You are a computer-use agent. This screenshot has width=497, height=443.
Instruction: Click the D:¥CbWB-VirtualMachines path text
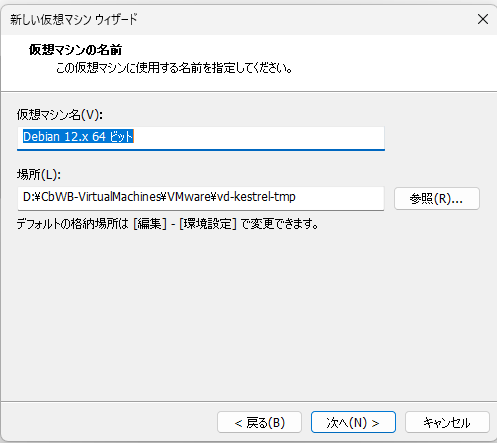click(x=94, y=197)
